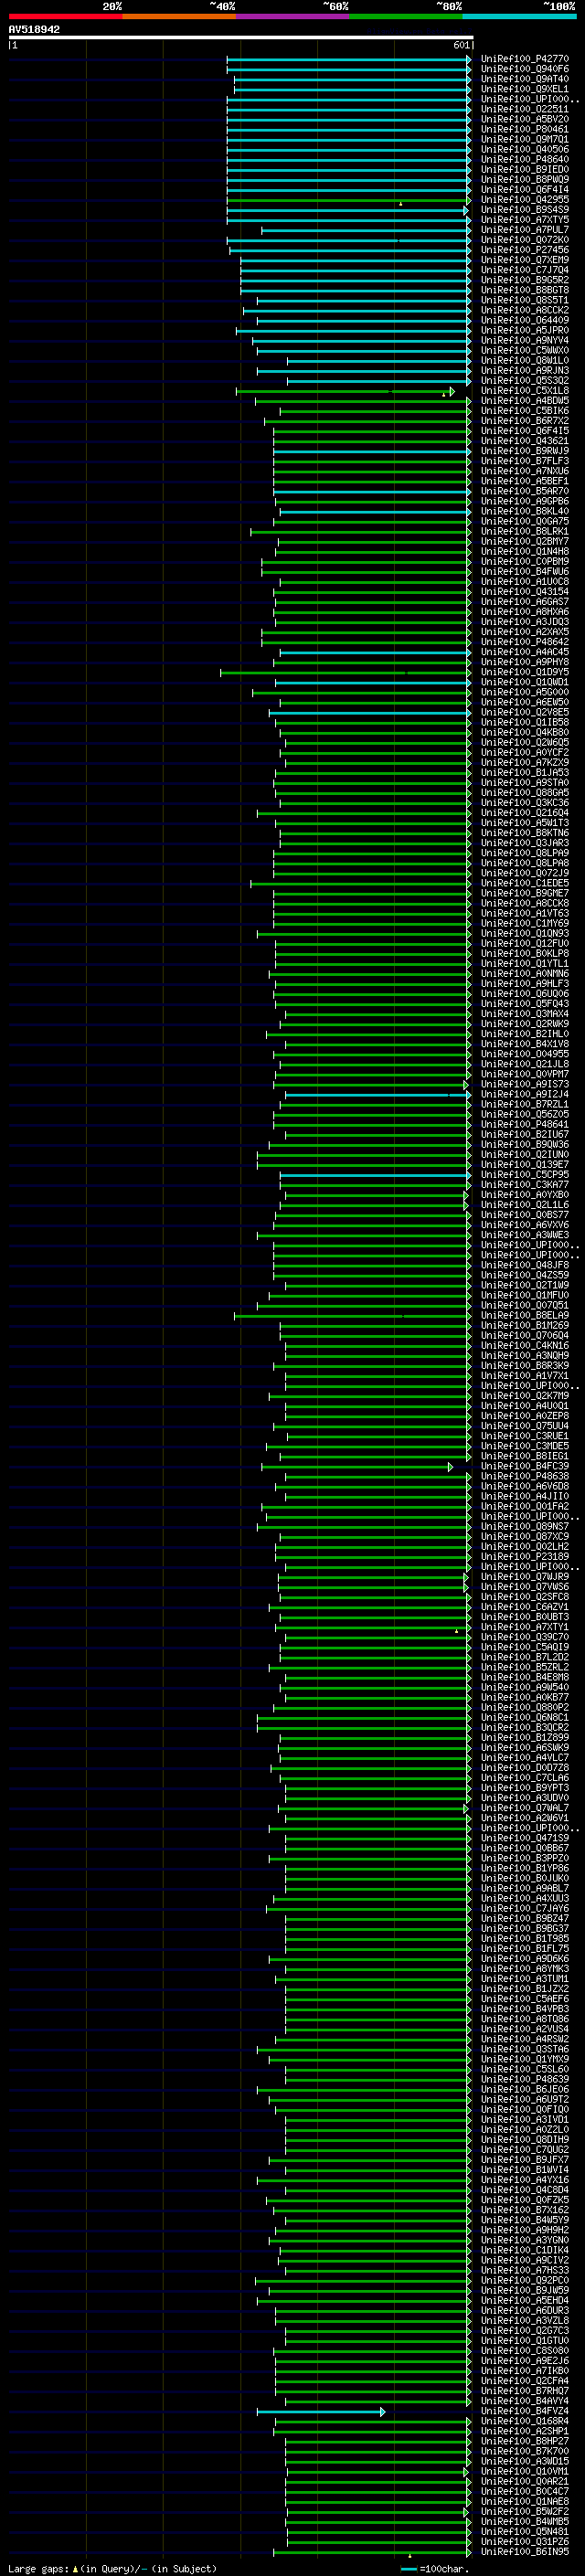Select UniRef100_Q42955 label
This screenshot has width=585, height=2576.
coord(524,199)
